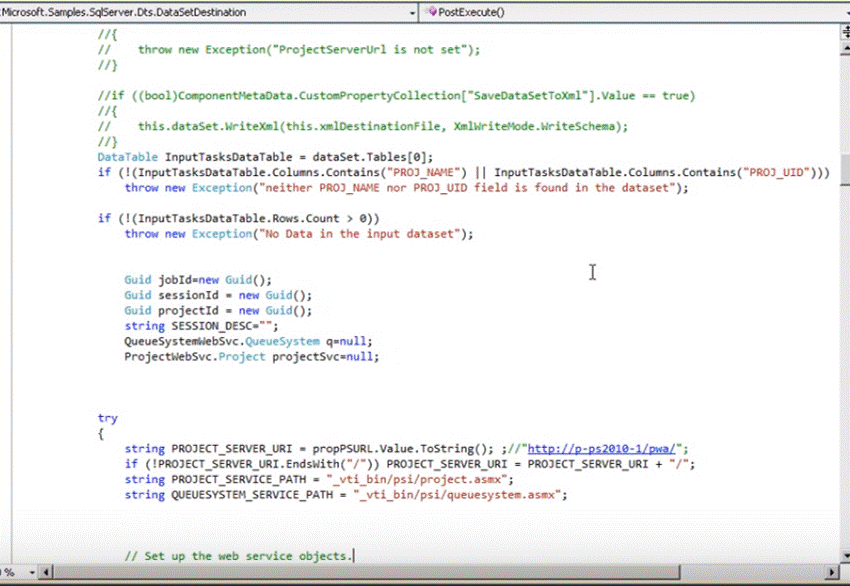This screenshot has height=586, width=850.
Task: Click "XmlWriteMode.WriteSchema" in the comment
Action: tap(535, 126)
